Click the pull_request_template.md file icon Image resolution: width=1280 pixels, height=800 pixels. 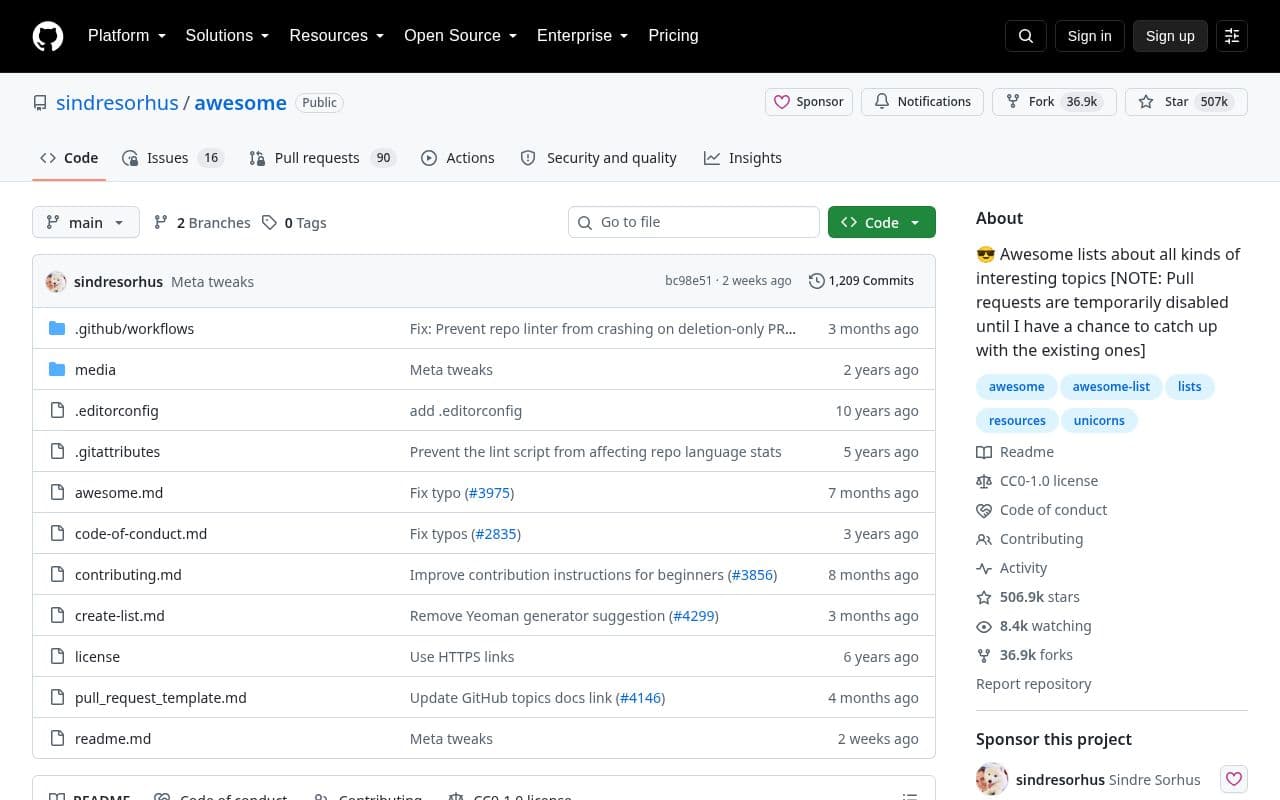click(57, 698)
